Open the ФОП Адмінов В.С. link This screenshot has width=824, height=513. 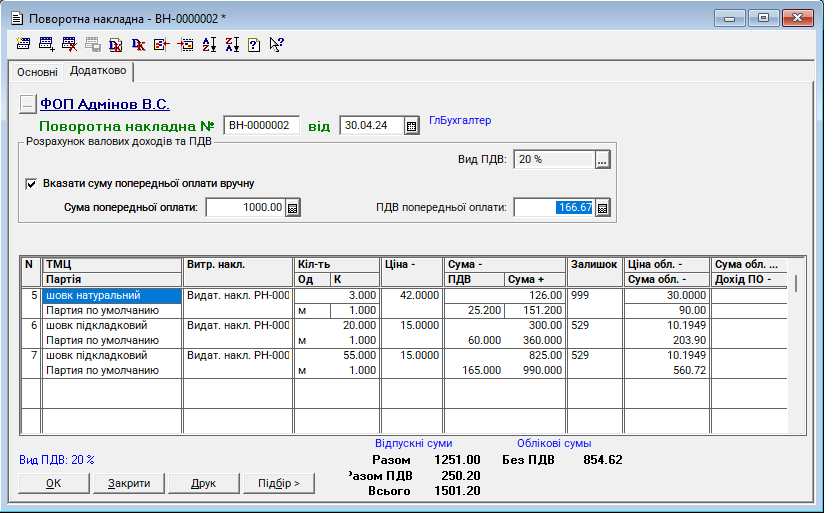click(x=104, y=104)
